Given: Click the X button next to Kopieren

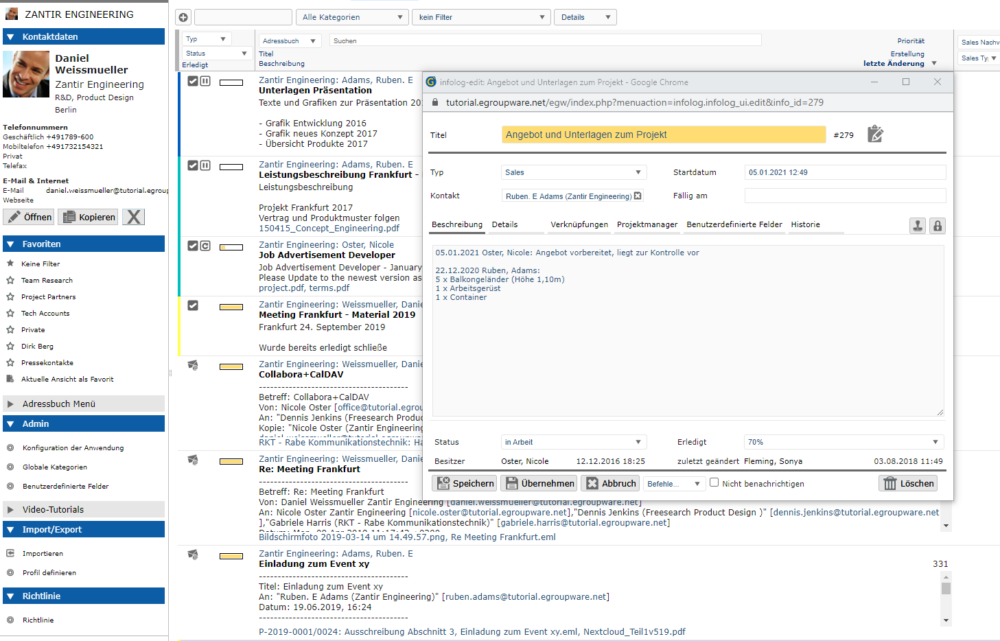Looking at the screenshot, I should click(x=134, y=217).
